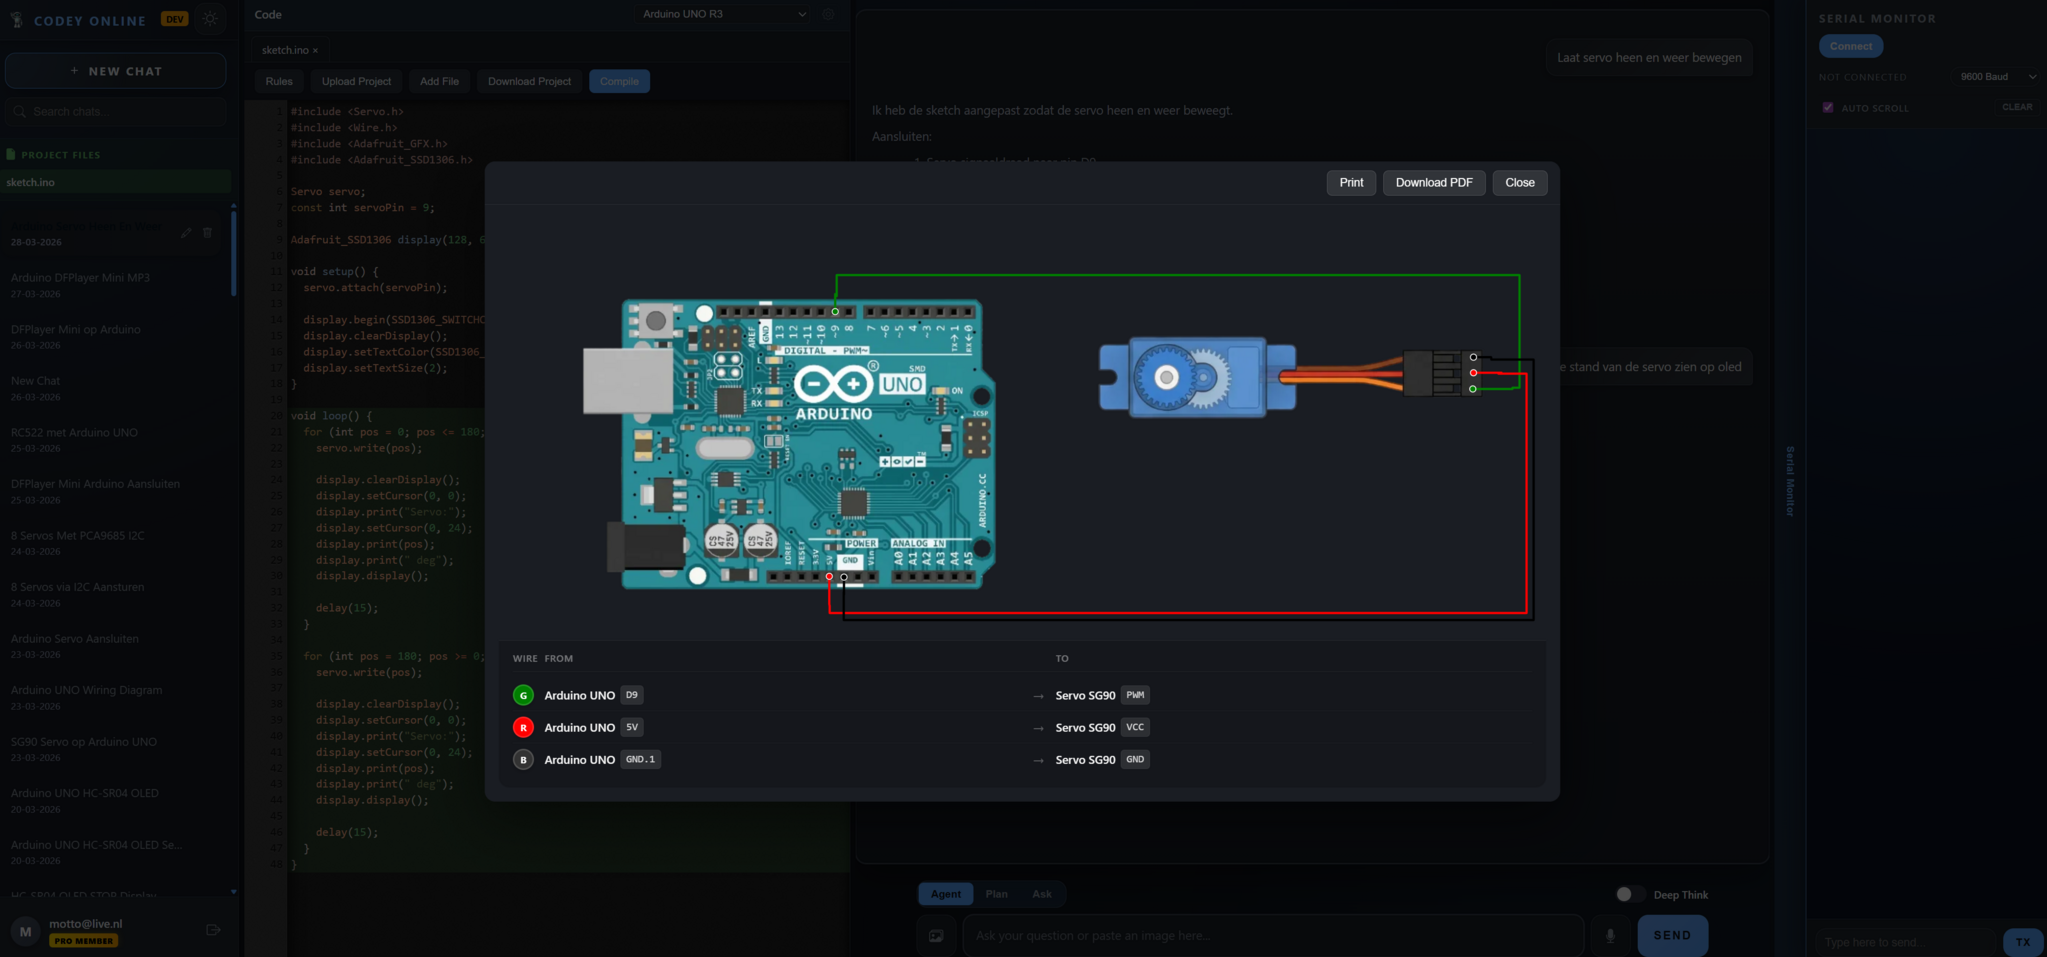Click the microphone voice input icon
This screenshot has height=957, width=2047.
(x=1610, y=936)
